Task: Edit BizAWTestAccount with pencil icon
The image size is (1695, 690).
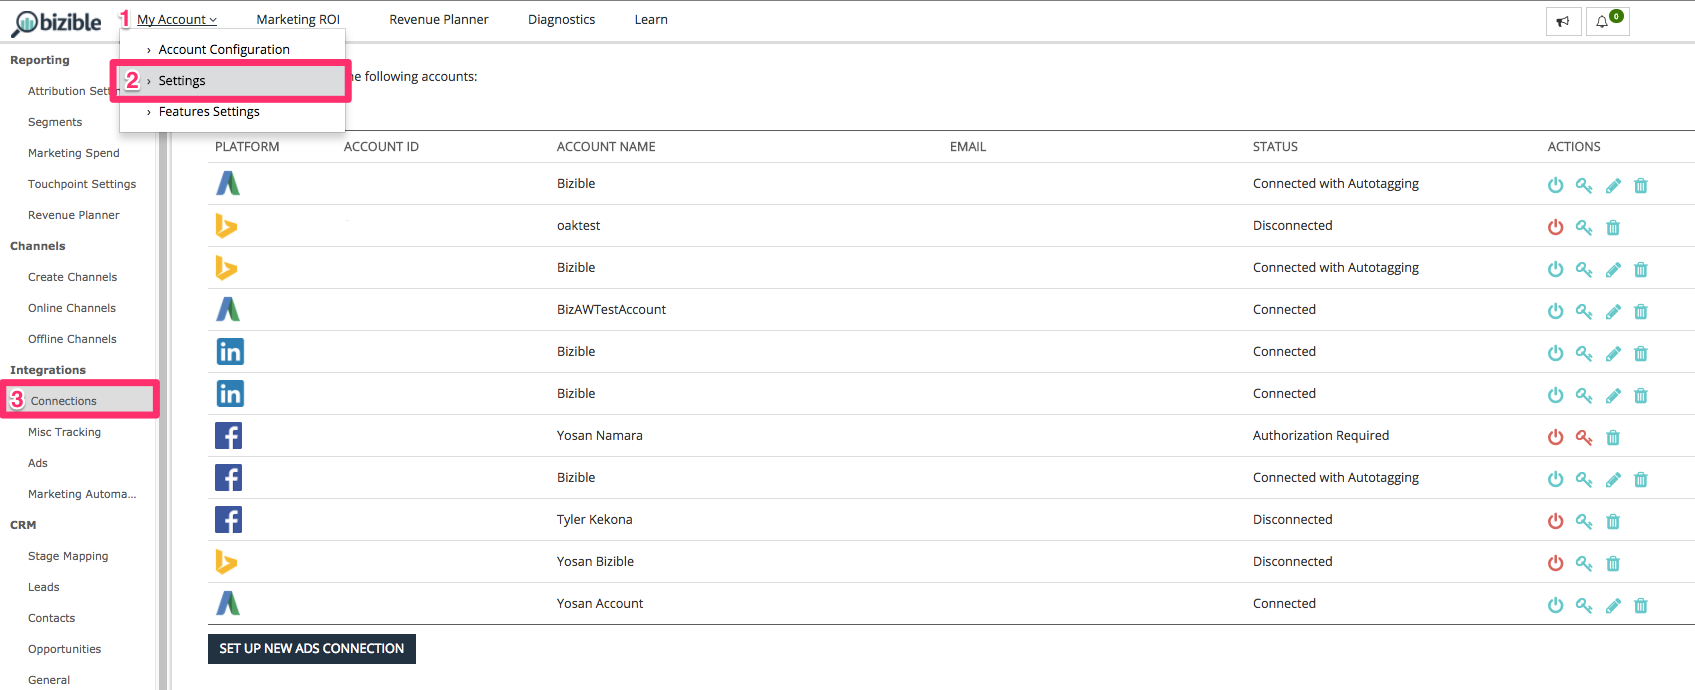Action: [1613, 311]
